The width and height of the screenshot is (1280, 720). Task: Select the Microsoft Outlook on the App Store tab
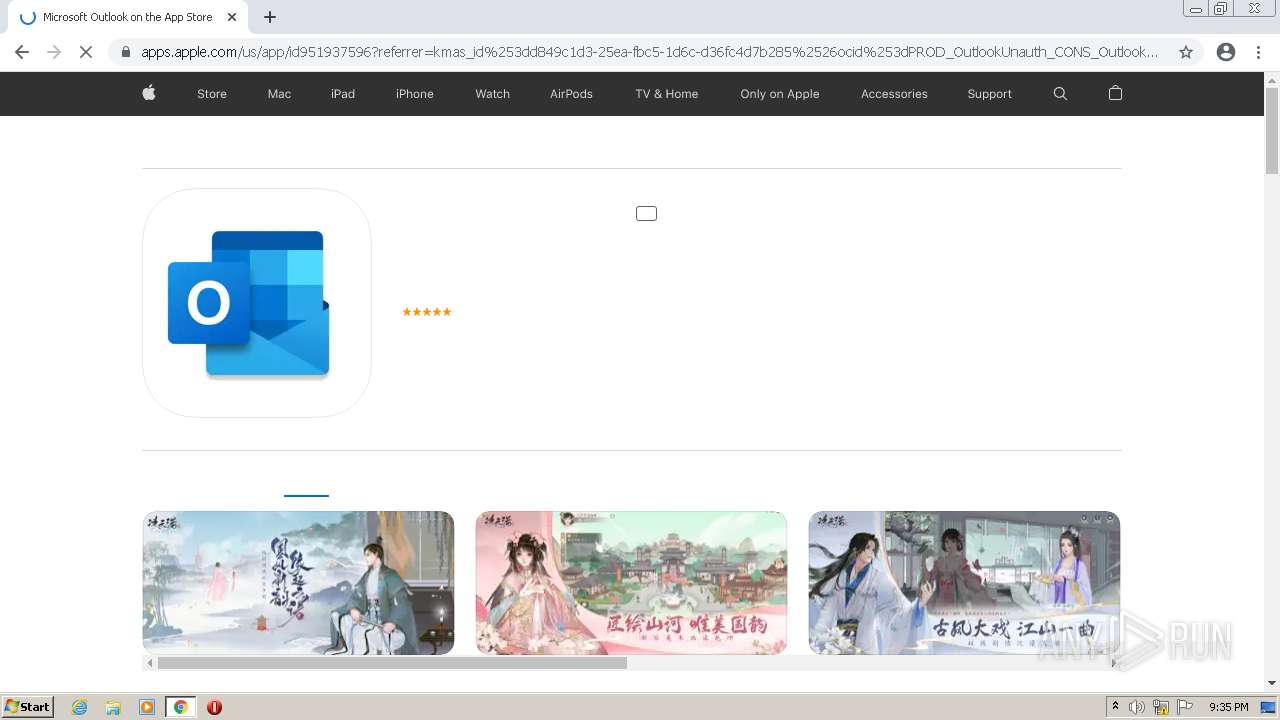click(126, 17)
